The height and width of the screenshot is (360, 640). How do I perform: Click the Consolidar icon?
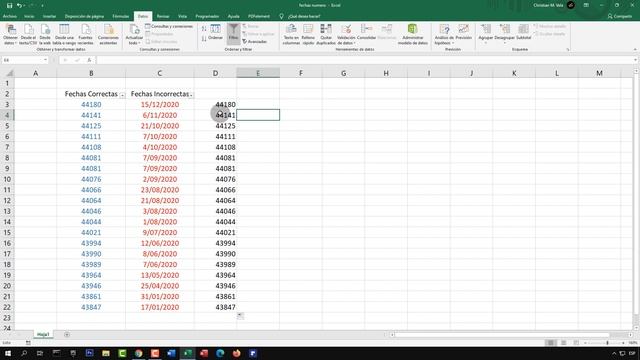366,33
